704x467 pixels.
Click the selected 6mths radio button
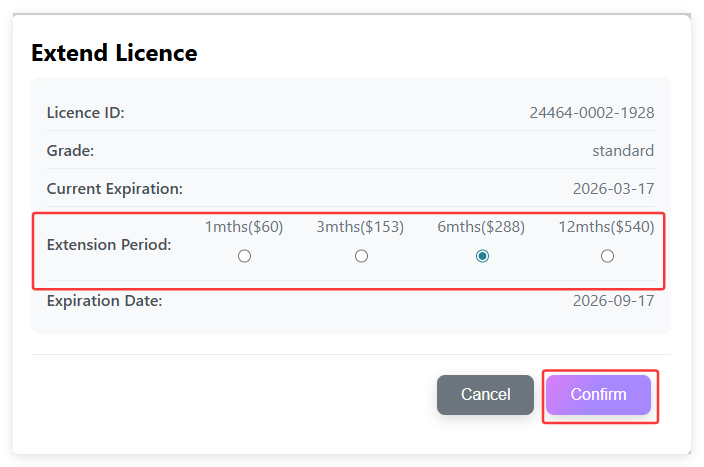(x=482, y=256)
